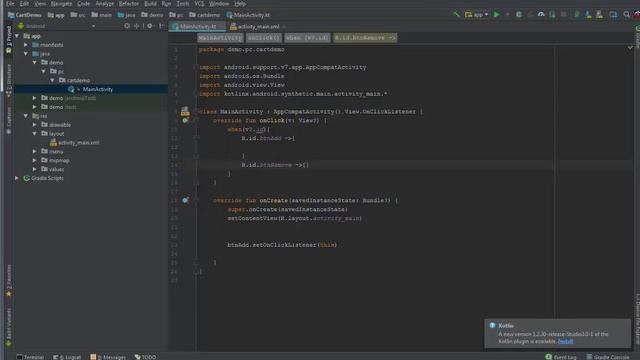
Task: Open the Messages tool window button
Action: click(x=108, y=357)
